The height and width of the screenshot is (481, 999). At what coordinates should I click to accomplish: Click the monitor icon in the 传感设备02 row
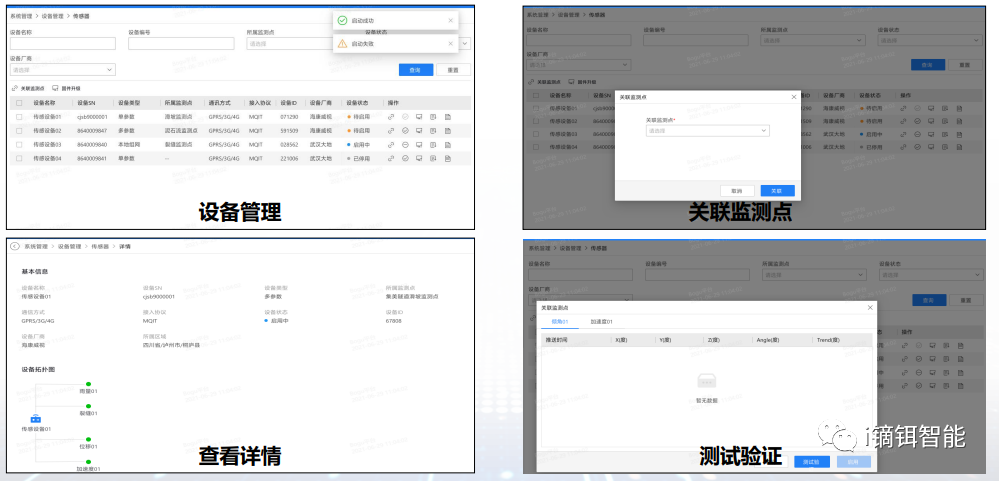point(419,131)
